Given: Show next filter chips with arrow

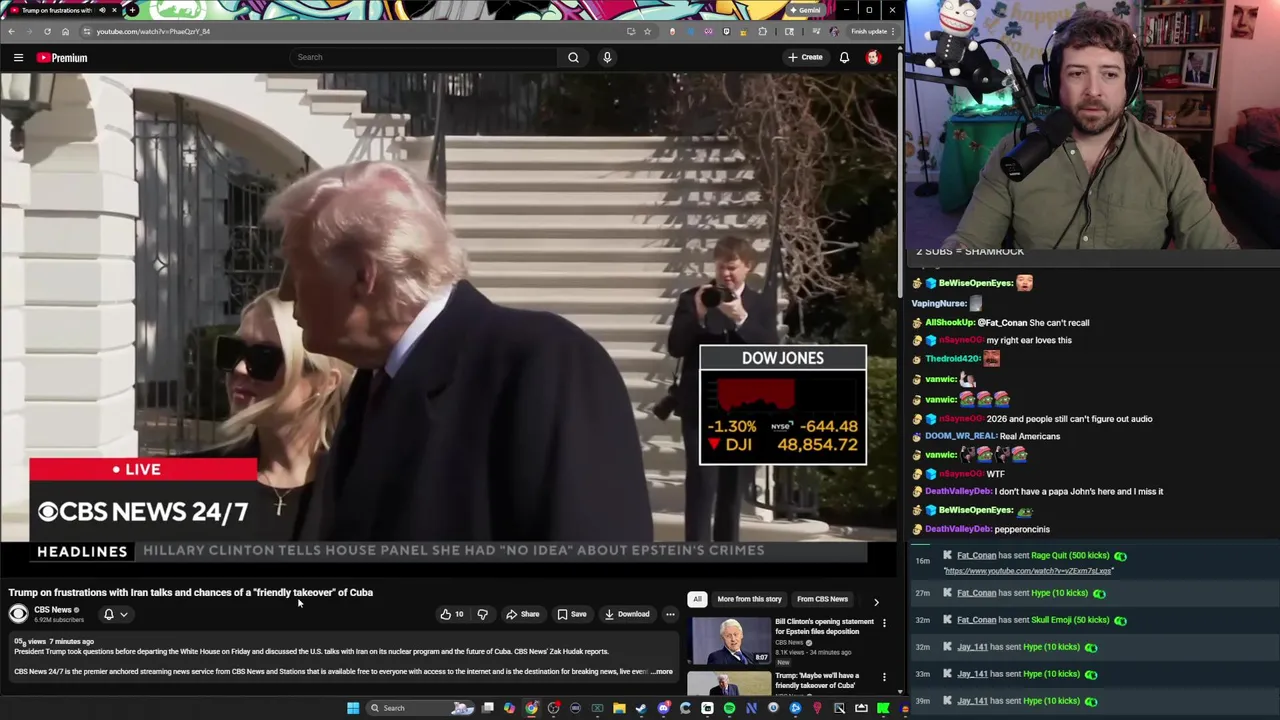Looking at the screenshot, I should pos(876,601).
